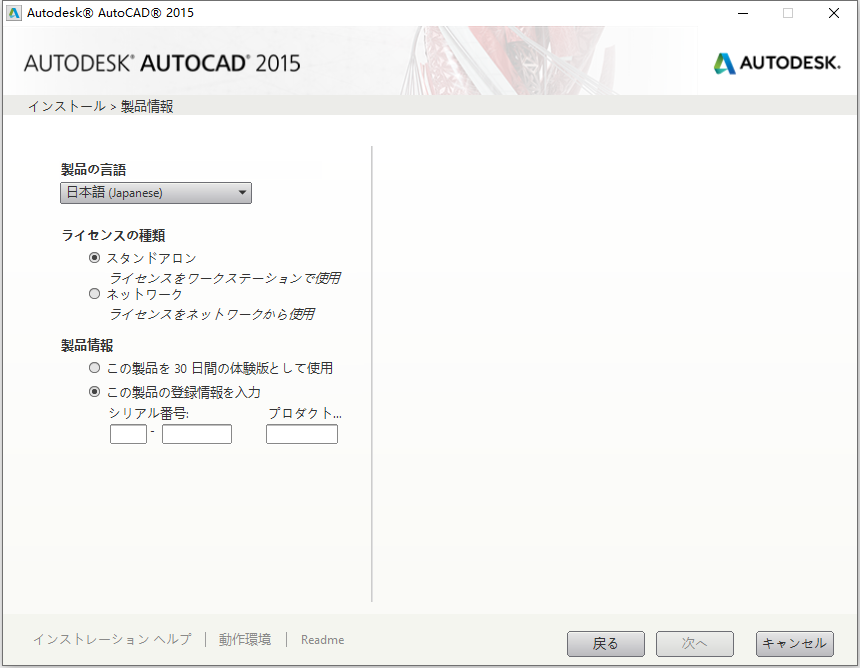Click the ライセンスをネットワークから使用 description
This screenshot has height=668, width=860.
(211, 314)
